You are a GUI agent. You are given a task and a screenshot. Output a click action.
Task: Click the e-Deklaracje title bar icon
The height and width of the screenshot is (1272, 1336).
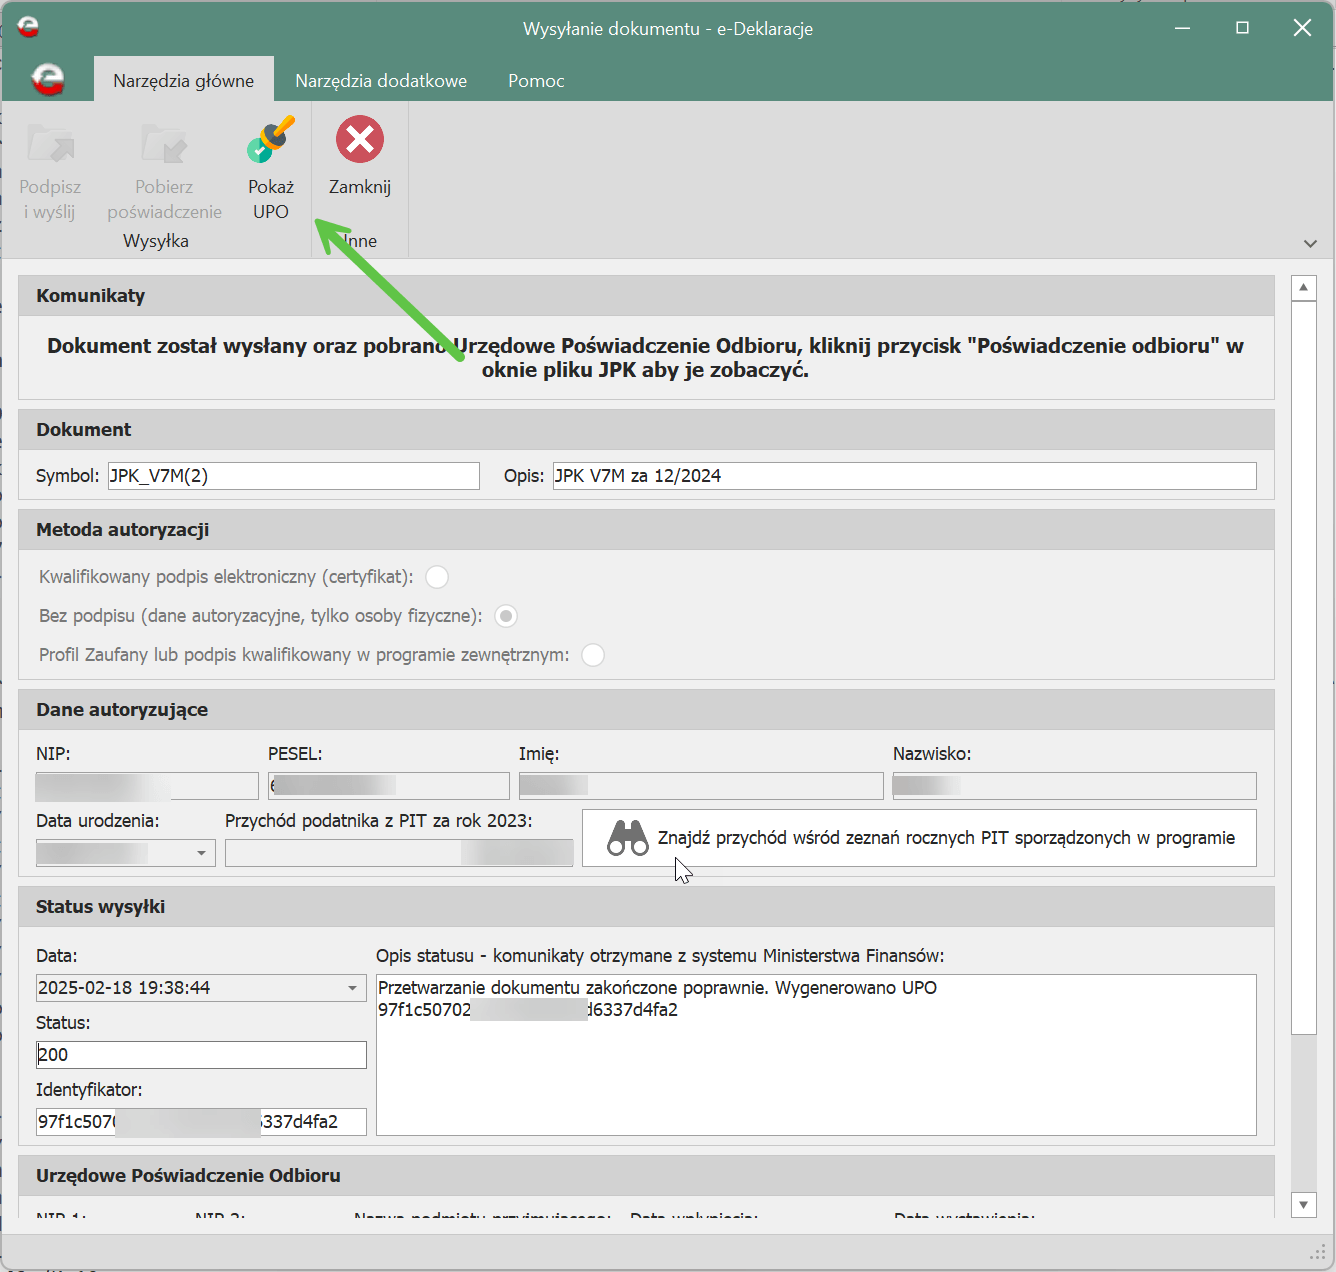pos(28,27)
